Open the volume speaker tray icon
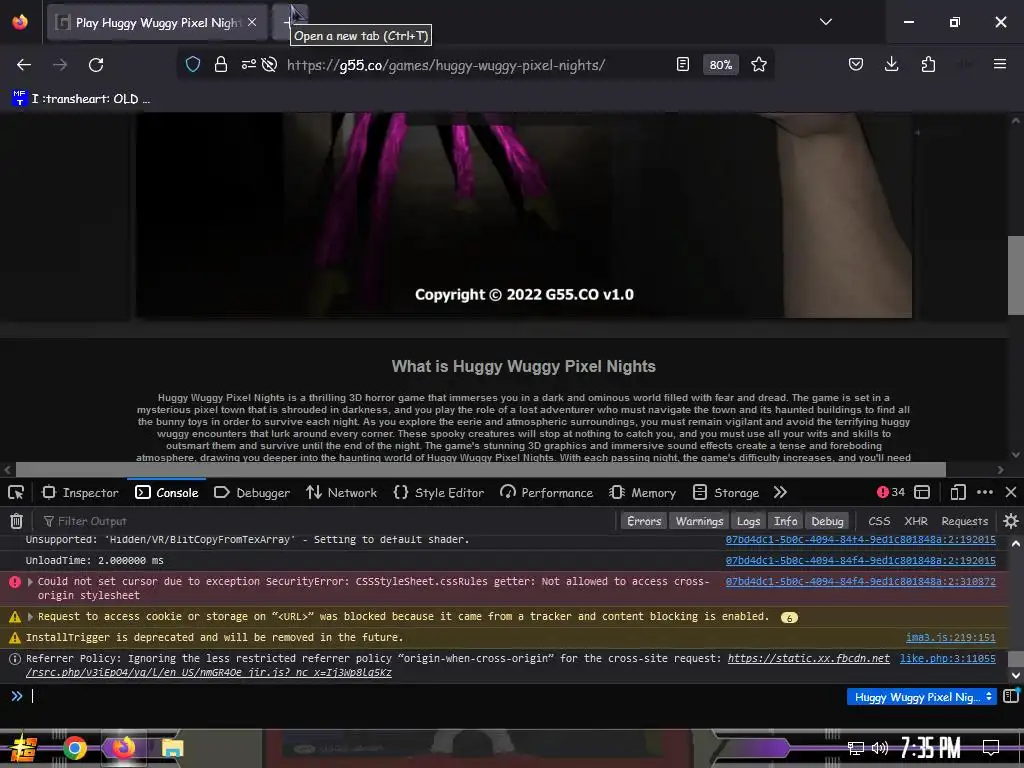 pyautogui.click(x=880, y=748)
